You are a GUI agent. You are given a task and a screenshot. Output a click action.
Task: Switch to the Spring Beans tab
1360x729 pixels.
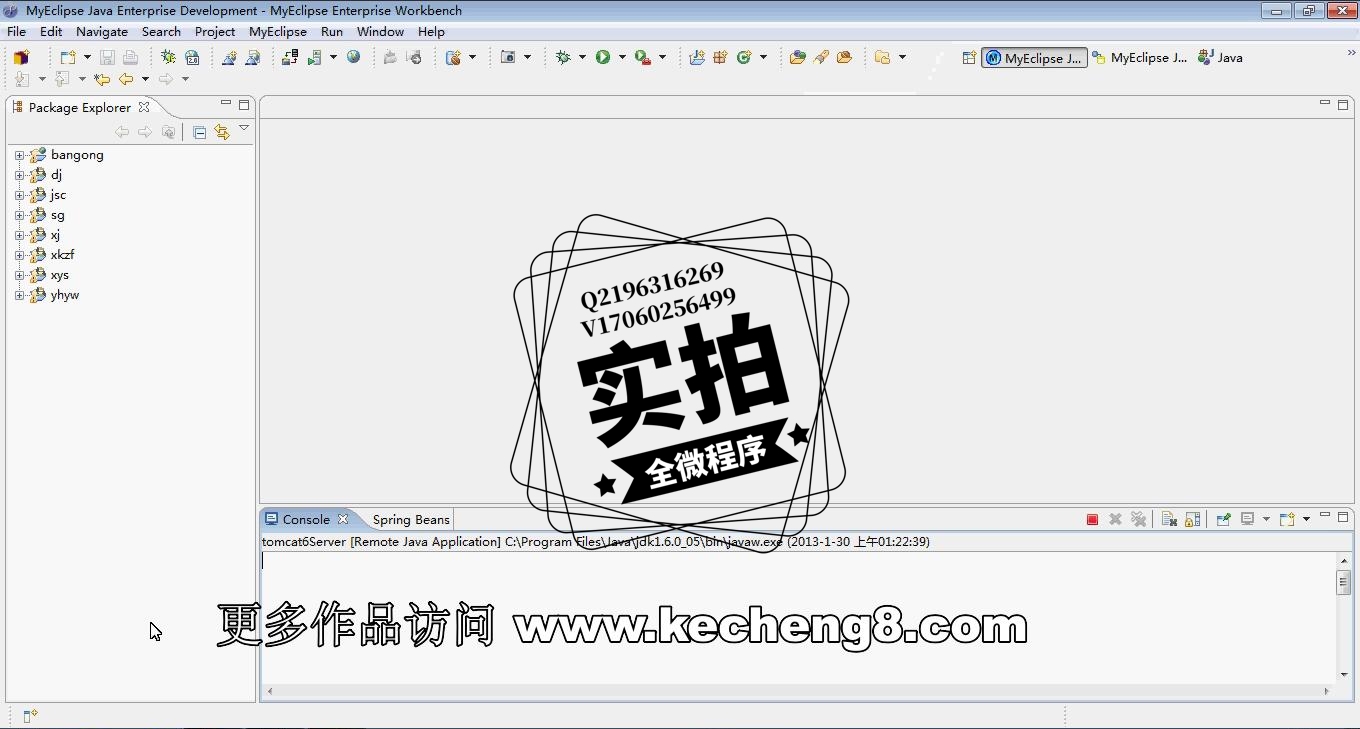[x=411, y=519]
